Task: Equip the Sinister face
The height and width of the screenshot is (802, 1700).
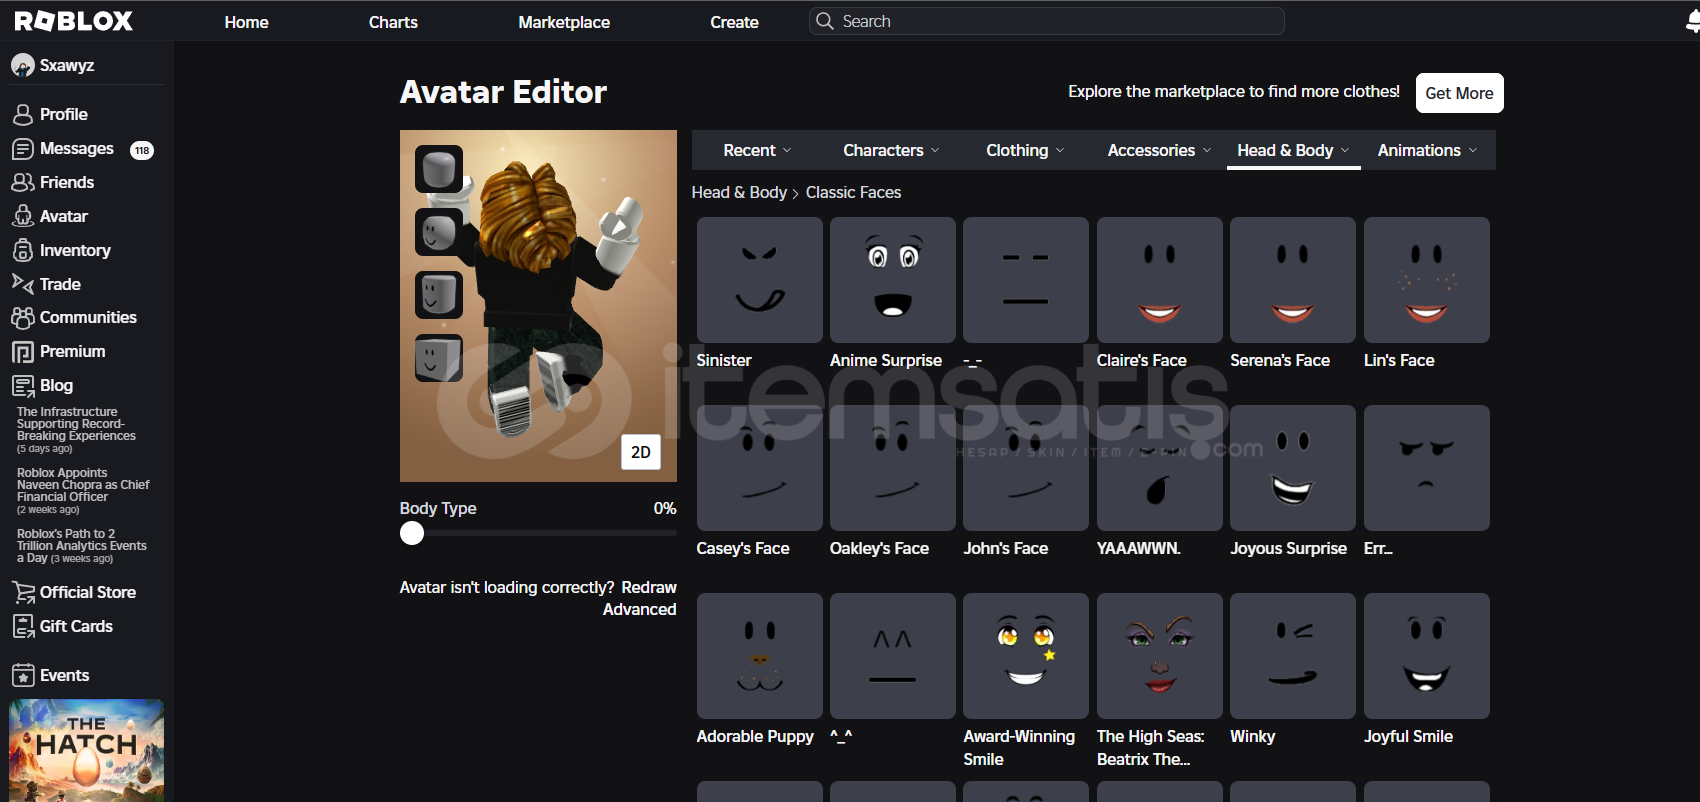Action: click(x=760, y=280)
